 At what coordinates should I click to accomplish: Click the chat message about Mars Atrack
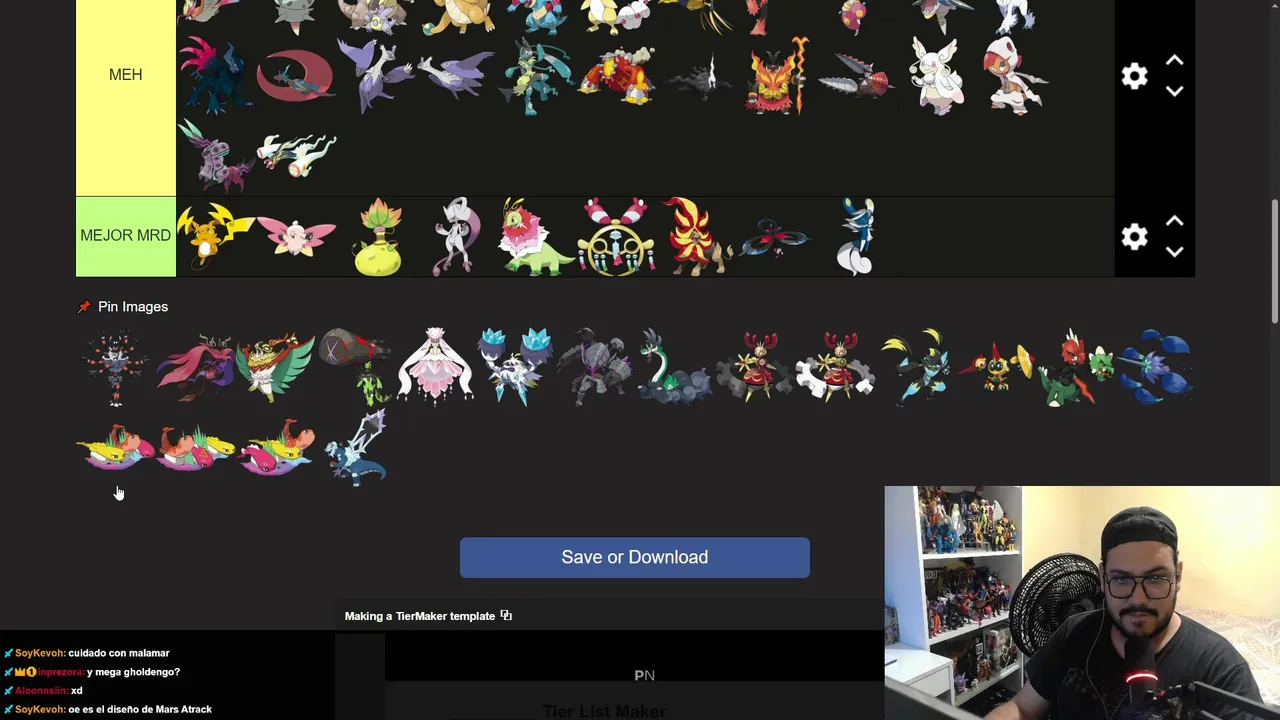[x=140, y=710]
